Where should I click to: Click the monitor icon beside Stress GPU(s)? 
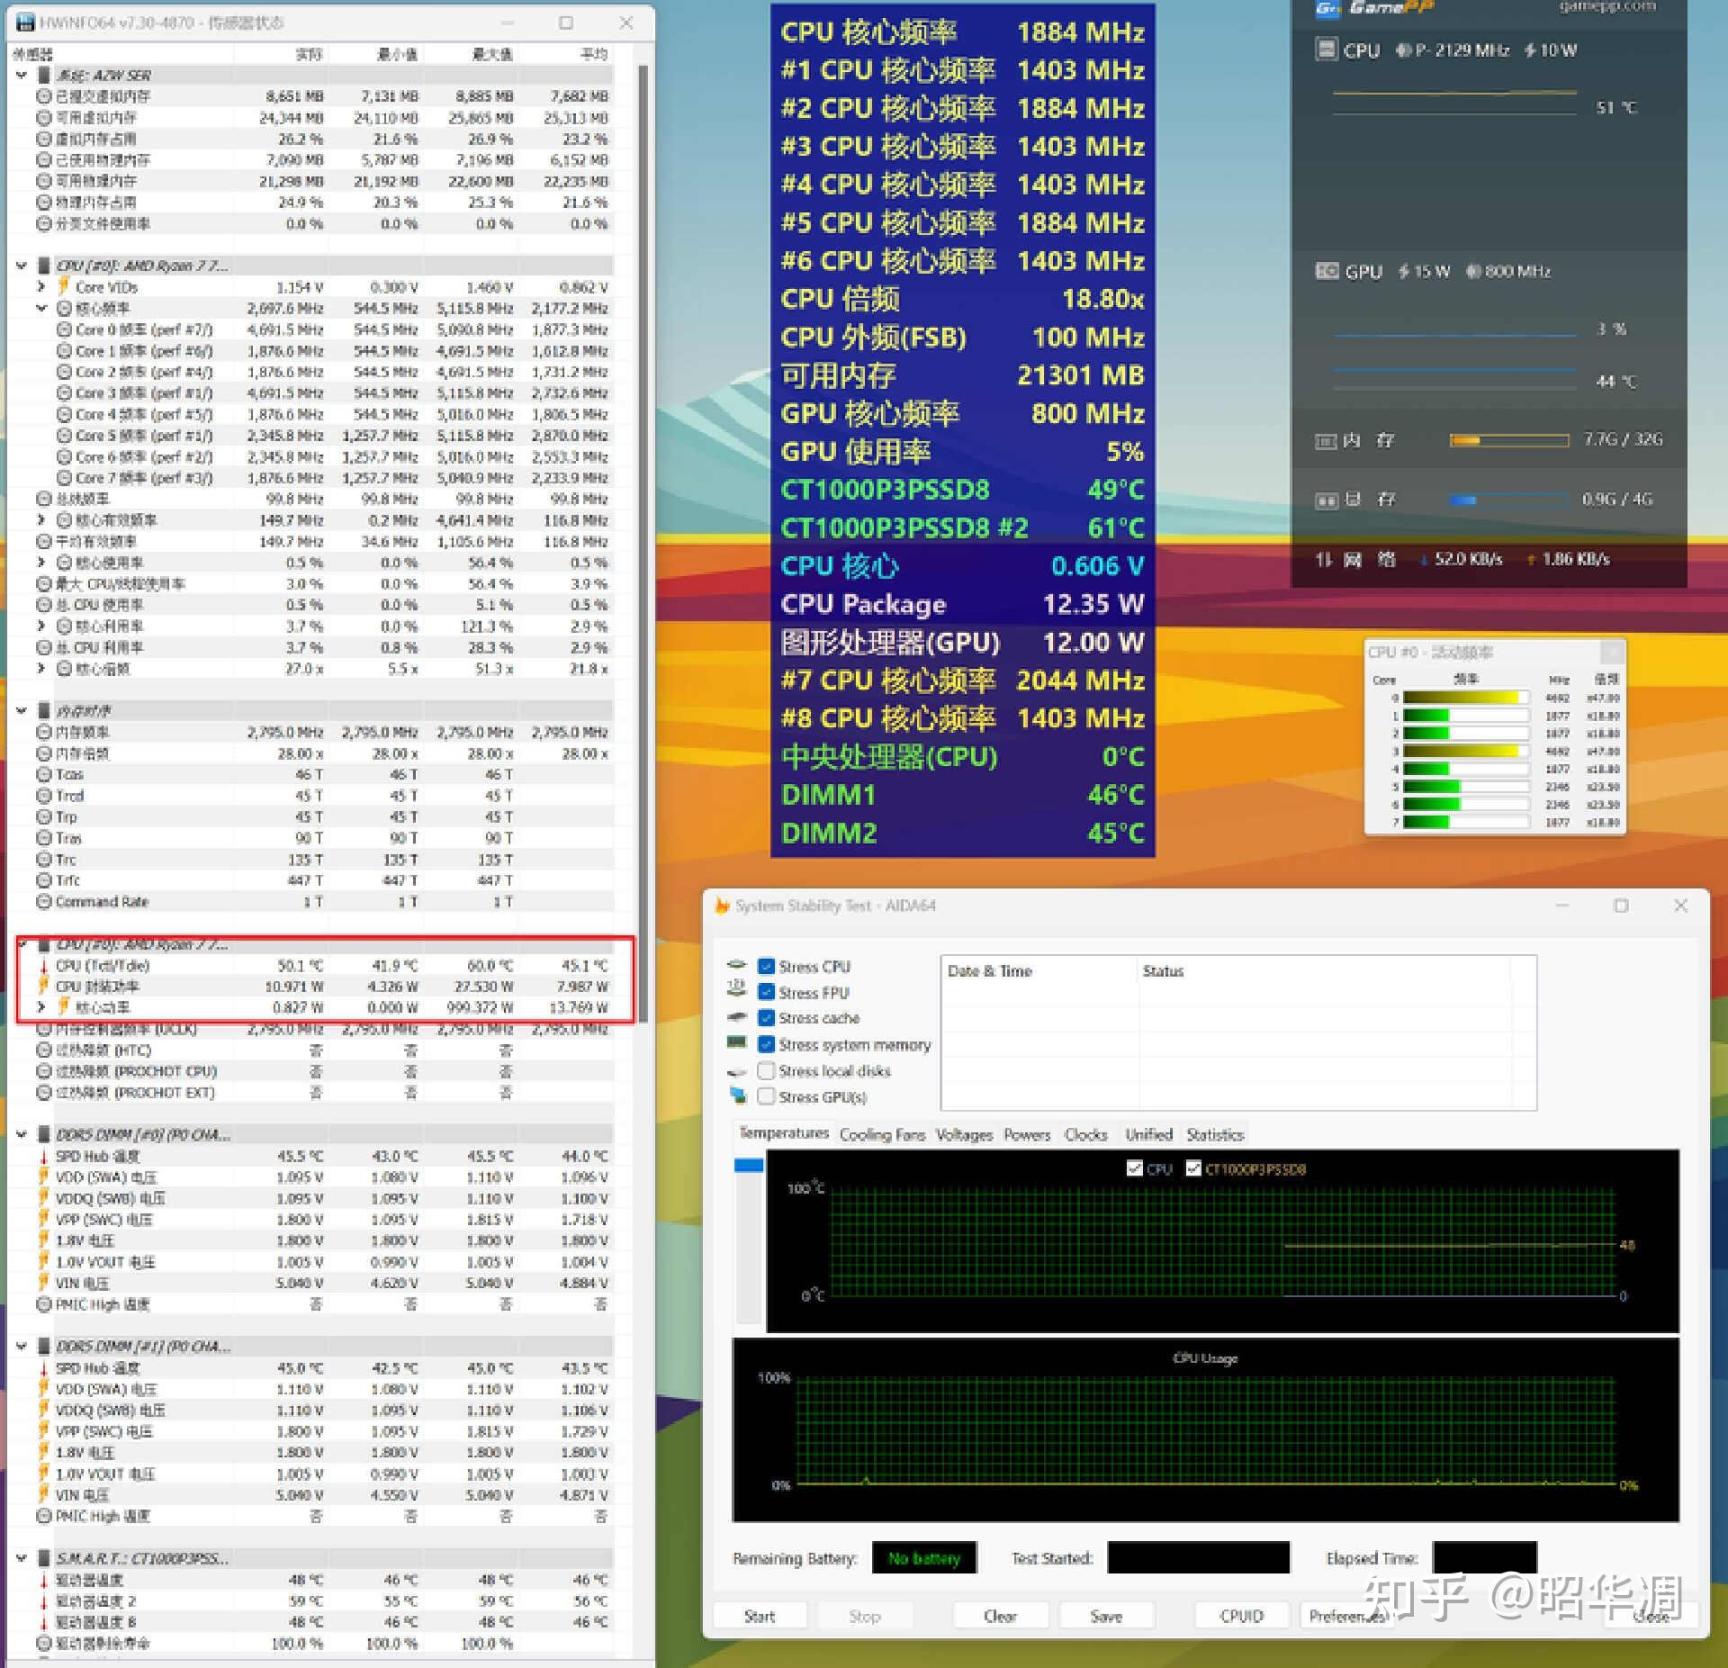(737, 1096)
